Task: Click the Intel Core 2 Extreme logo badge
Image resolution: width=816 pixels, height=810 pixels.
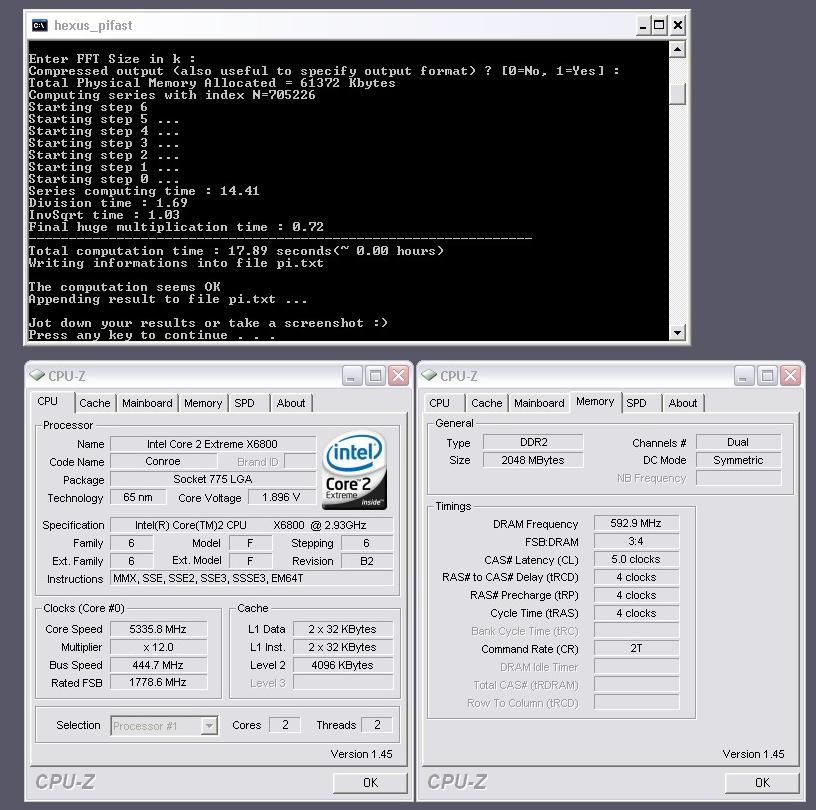Action: pos(355,470)
